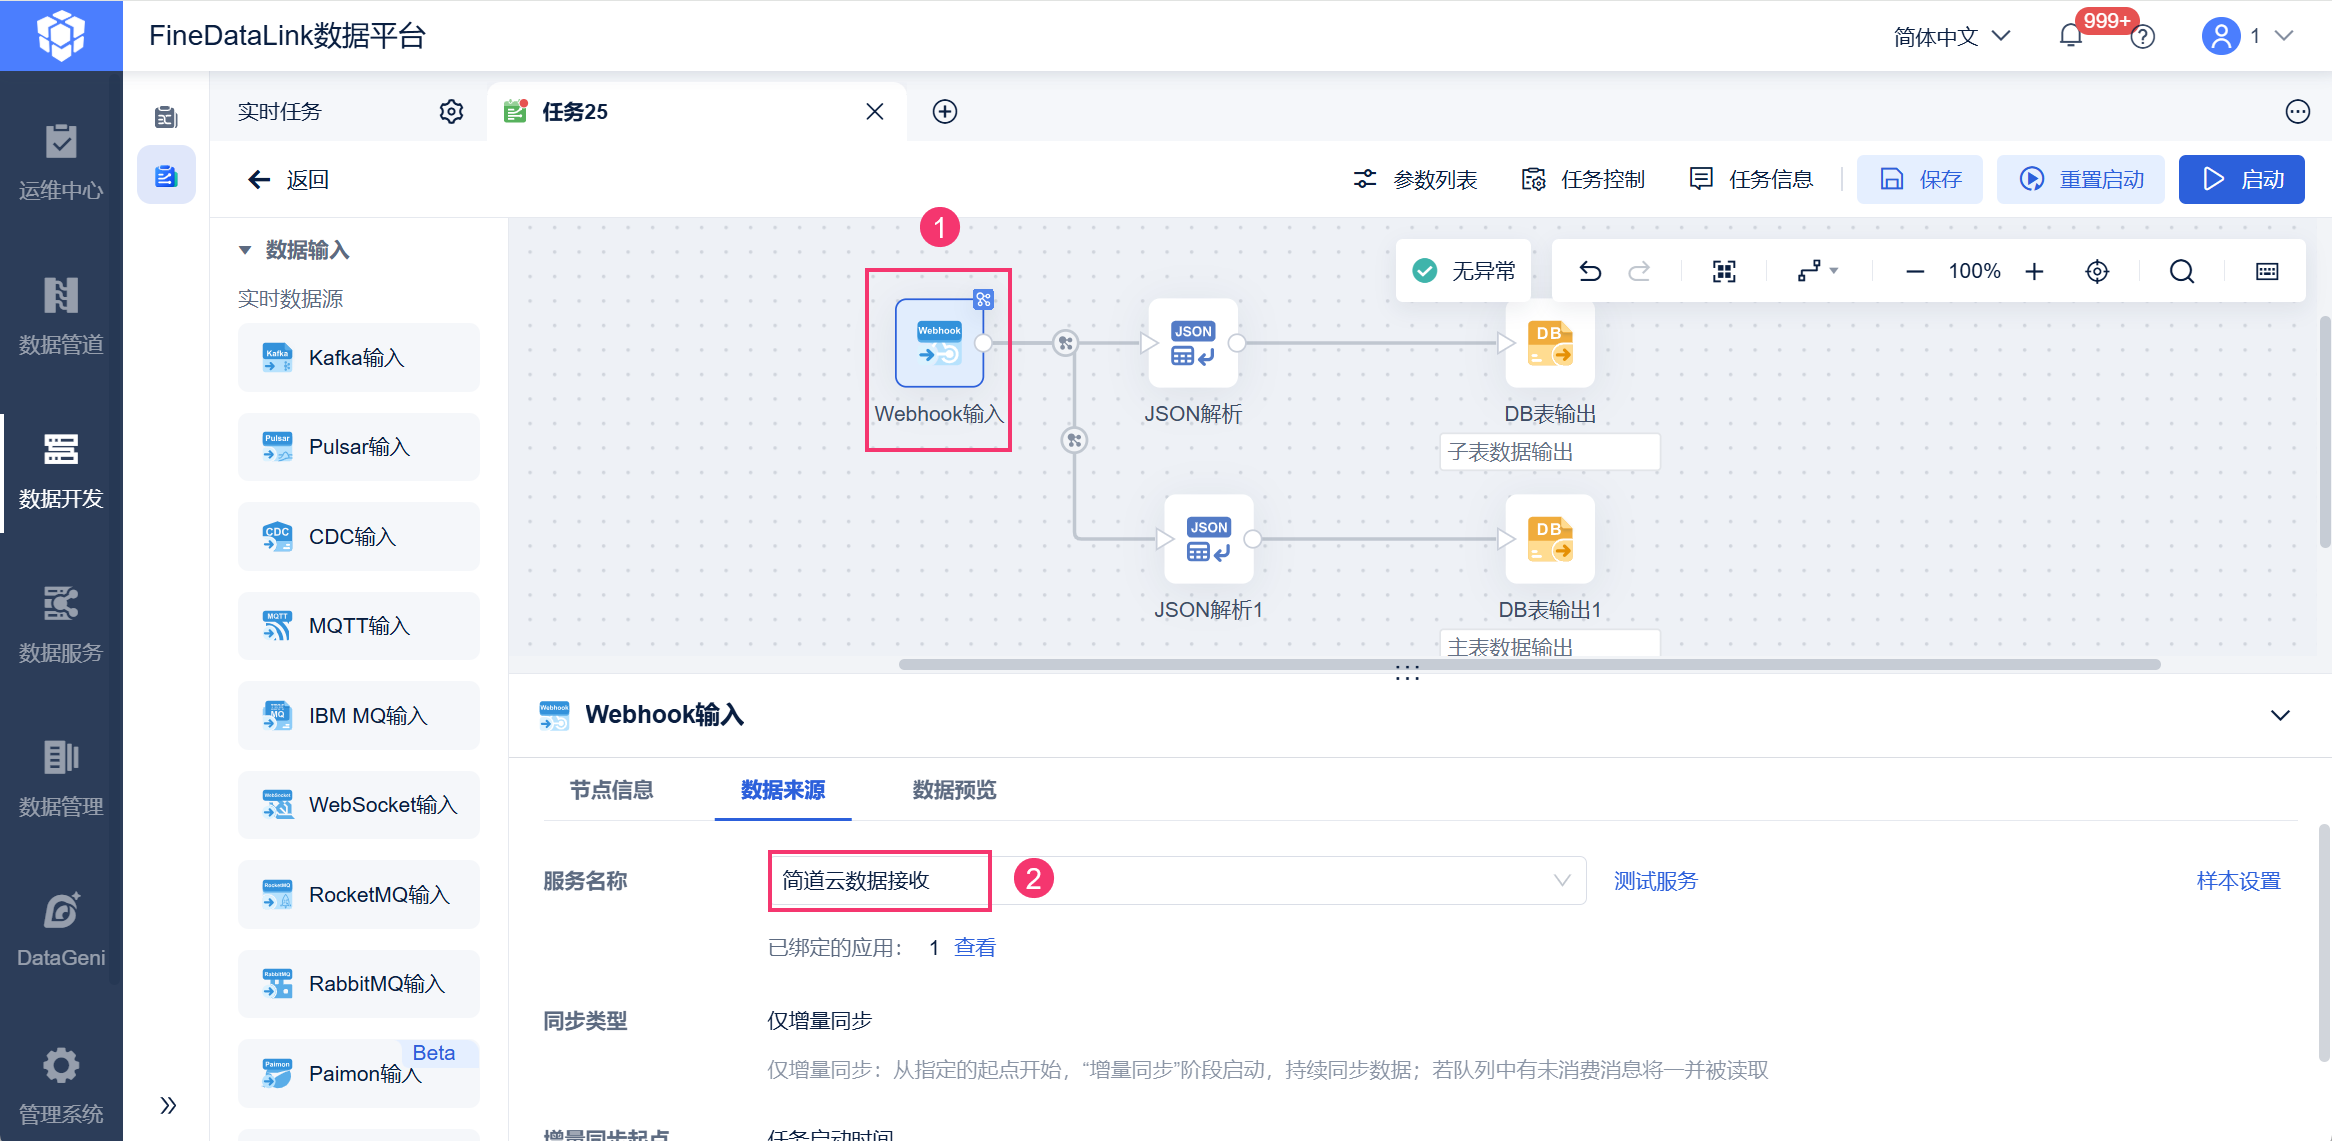
Task: Open the 运维中心 sidebar section
Action: (x=61, y=162)
